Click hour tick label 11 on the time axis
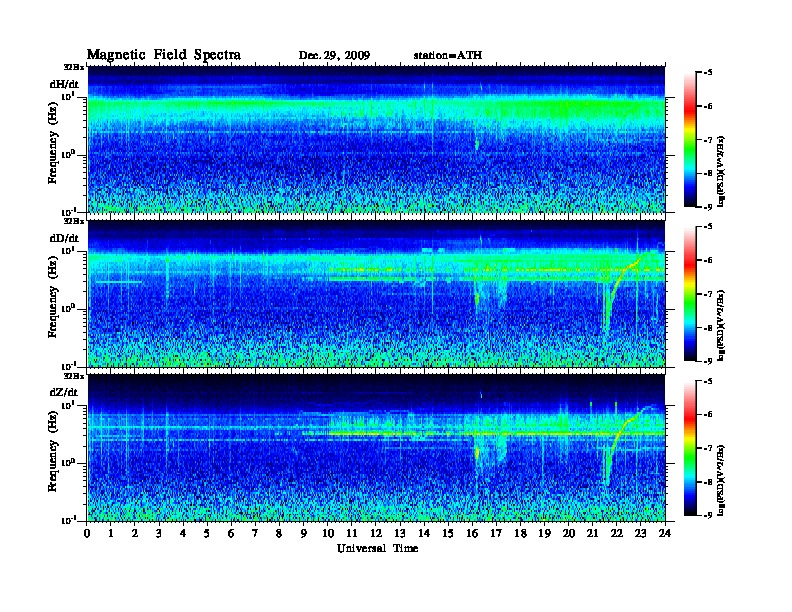 (352, 534)
